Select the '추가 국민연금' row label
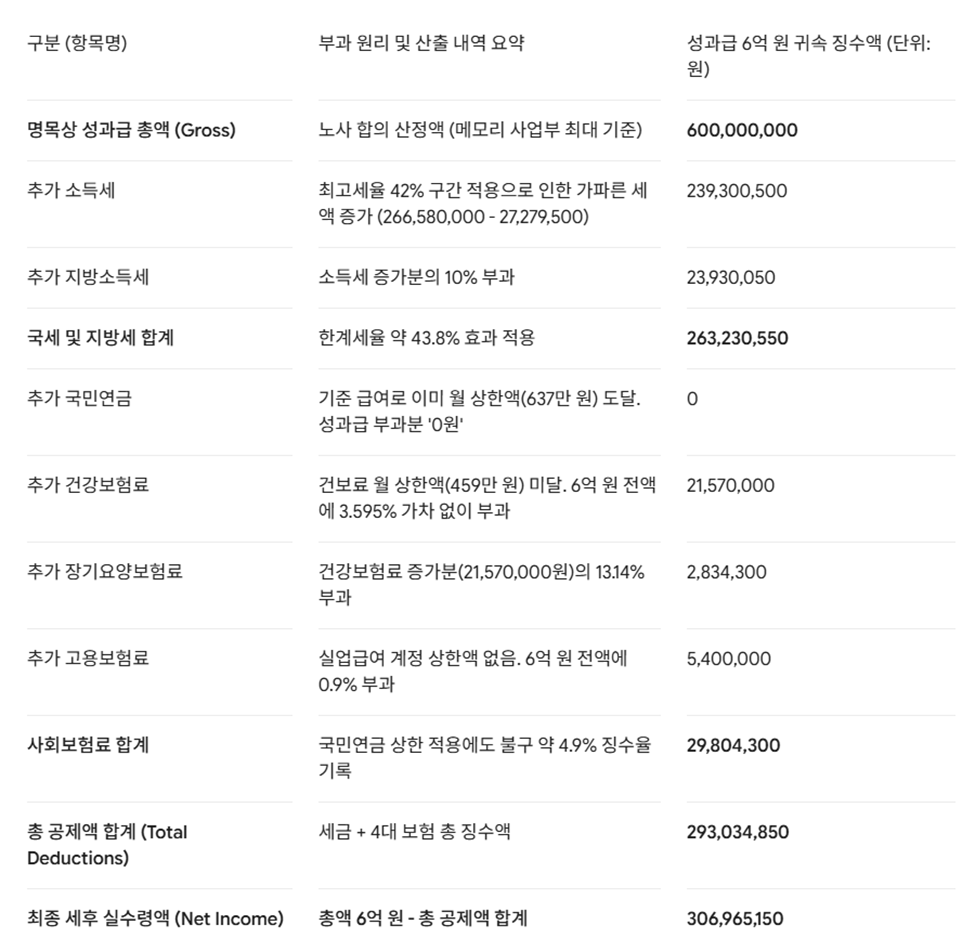Viewport: 975px width, 951px height. click(80, 398)
